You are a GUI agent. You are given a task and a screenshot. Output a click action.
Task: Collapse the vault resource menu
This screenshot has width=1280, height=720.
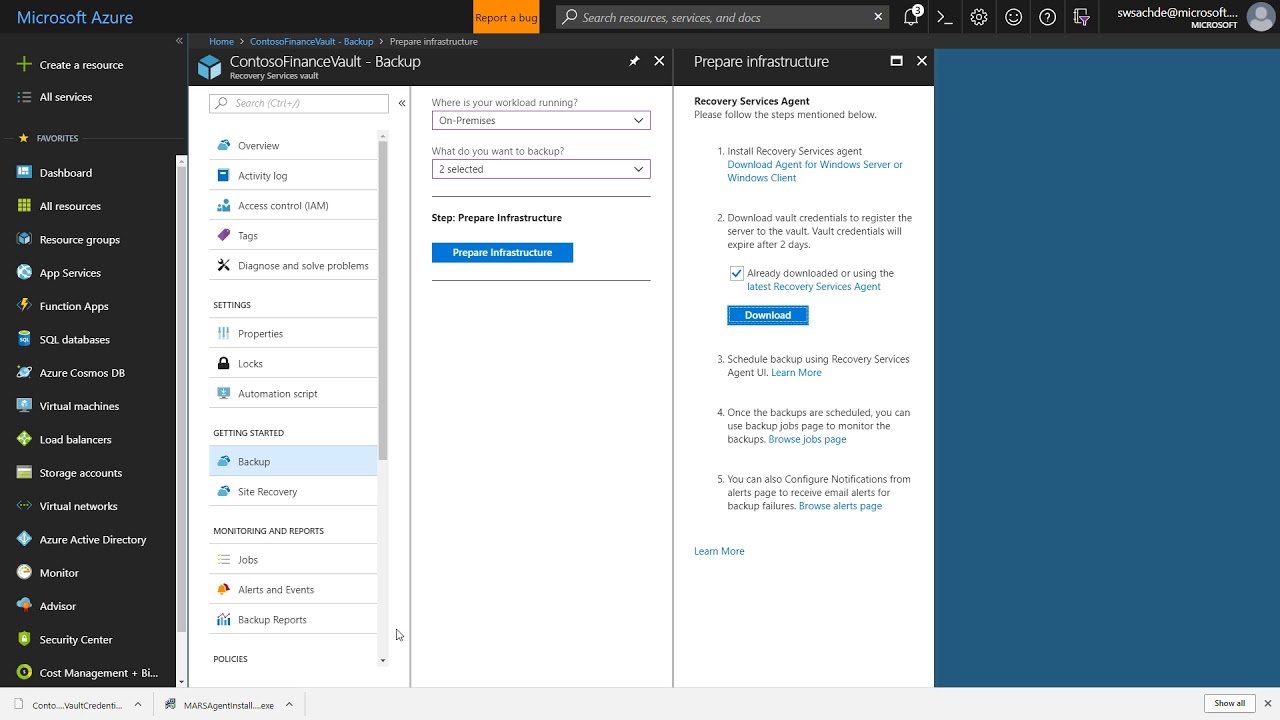pos(402,103)
